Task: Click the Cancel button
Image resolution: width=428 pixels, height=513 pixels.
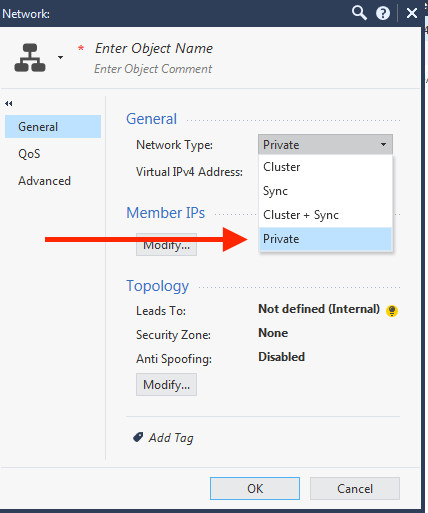Action: pyautogui.click(x=355, y=488)
